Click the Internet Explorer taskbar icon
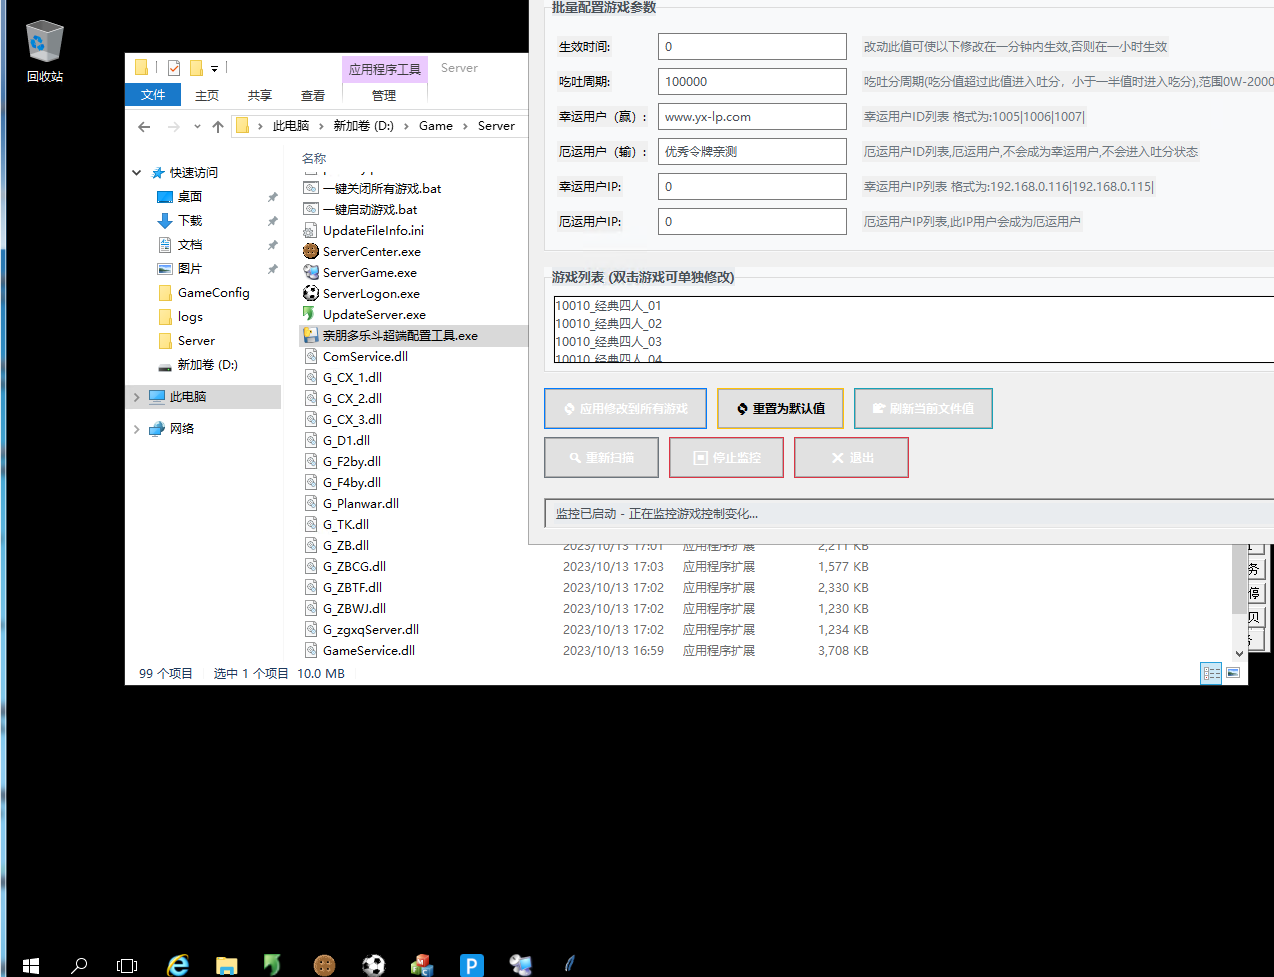Viewport: 1274px width, 977px height. click(x=178, y=965)
